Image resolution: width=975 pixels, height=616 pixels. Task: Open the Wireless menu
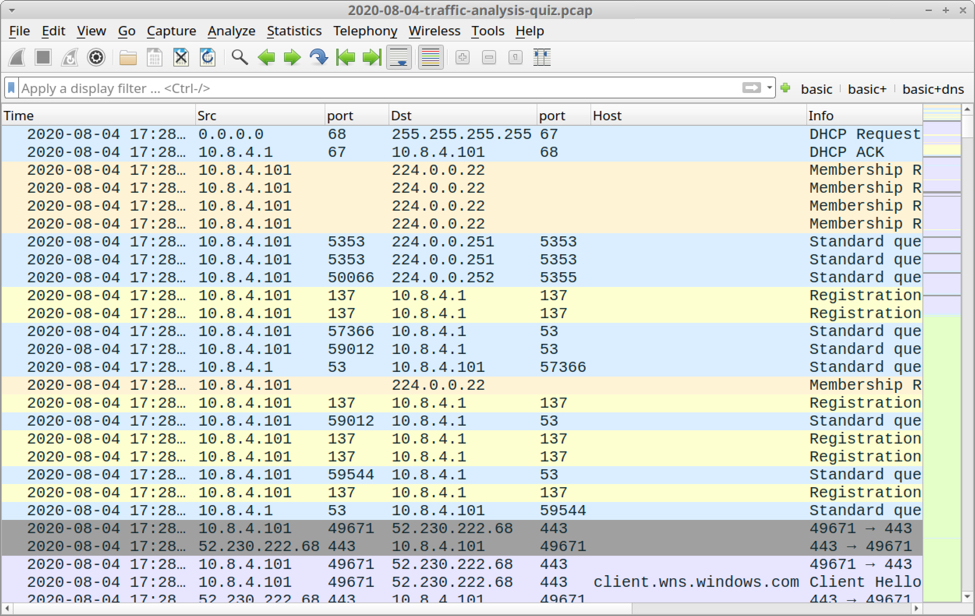point(434,31)
